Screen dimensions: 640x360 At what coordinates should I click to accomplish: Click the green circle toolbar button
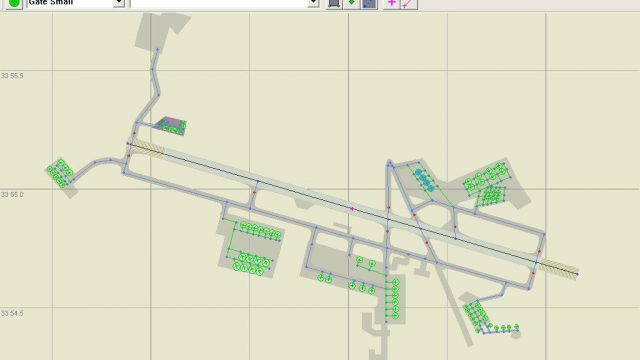(x=14, y=3)
